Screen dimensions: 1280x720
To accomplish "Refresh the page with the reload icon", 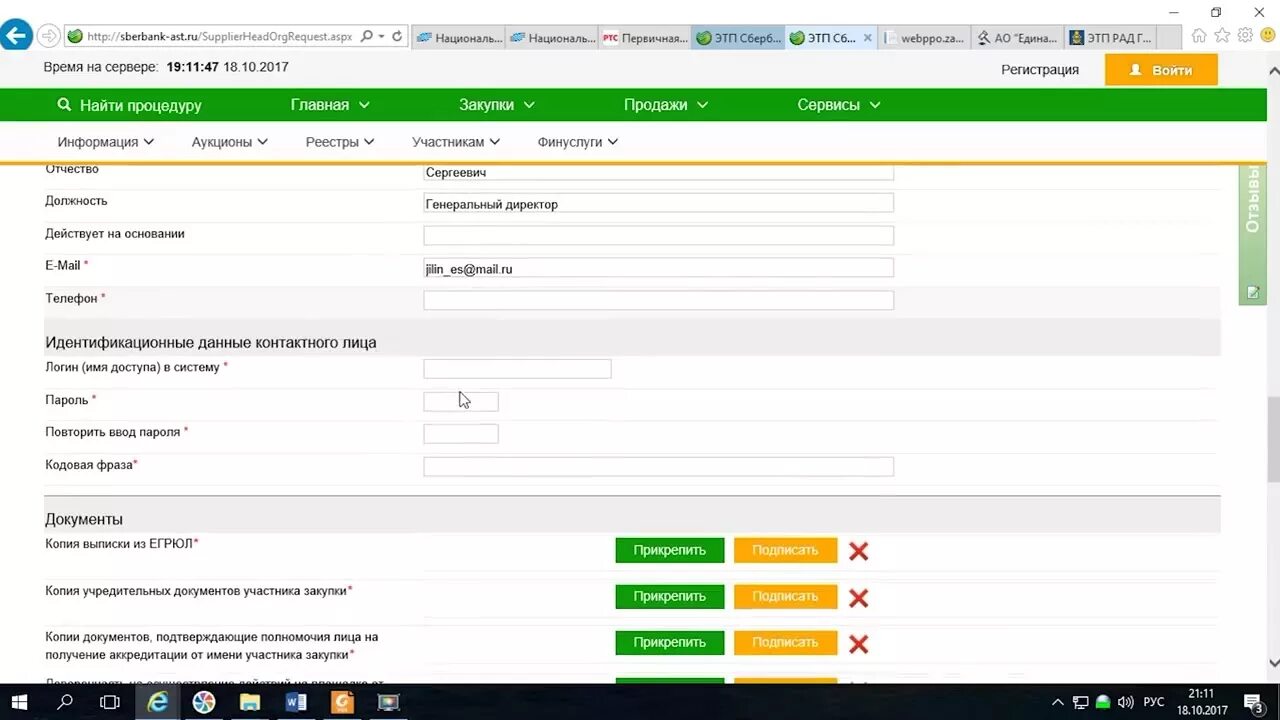I will [x=397, y=36].
